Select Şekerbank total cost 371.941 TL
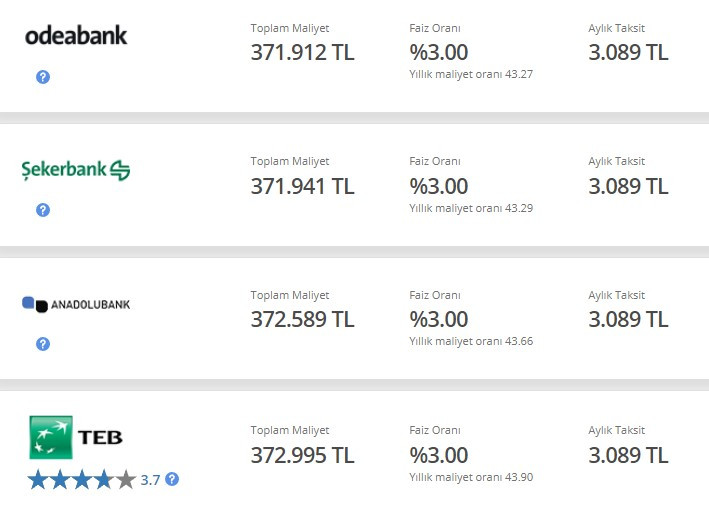This screenshot has height=508, width=709. pyautogui.click(x=303, y=186)
